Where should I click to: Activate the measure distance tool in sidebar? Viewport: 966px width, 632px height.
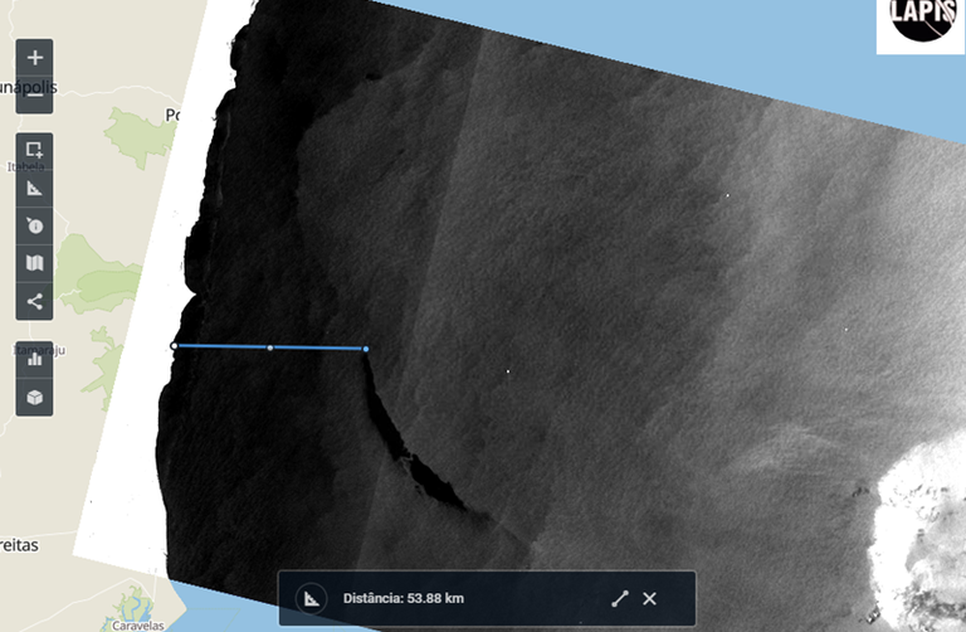[x=34, y=188]
